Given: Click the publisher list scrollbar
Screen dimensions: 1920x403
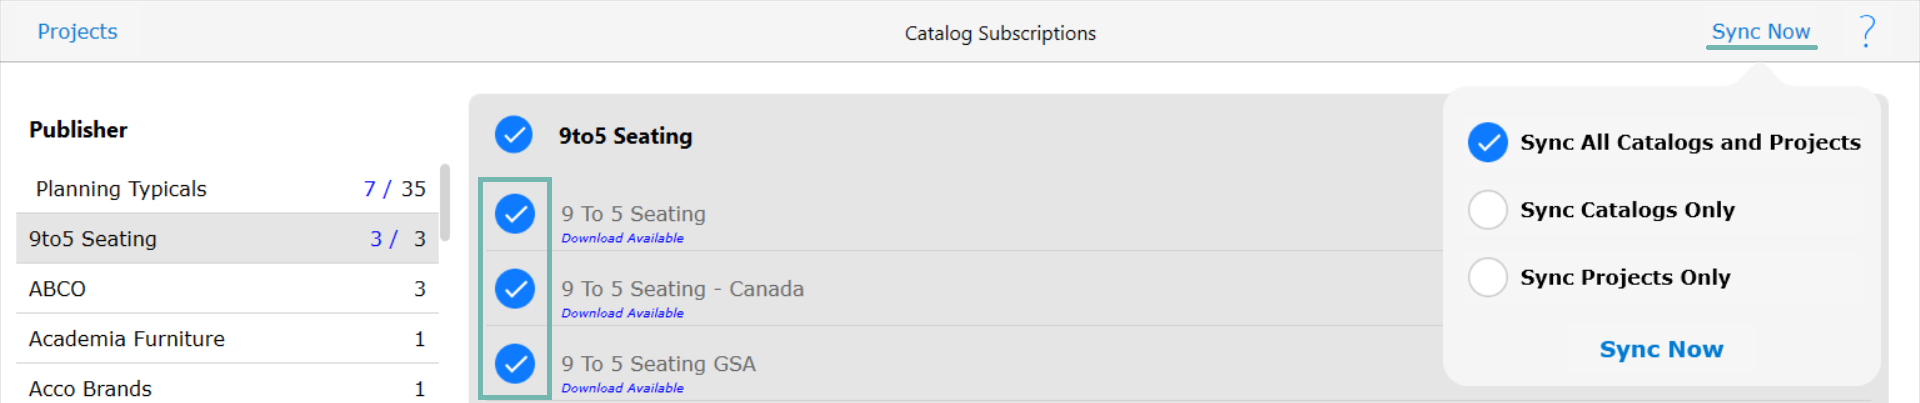Looking at the screenshot, I should point(445,202).
